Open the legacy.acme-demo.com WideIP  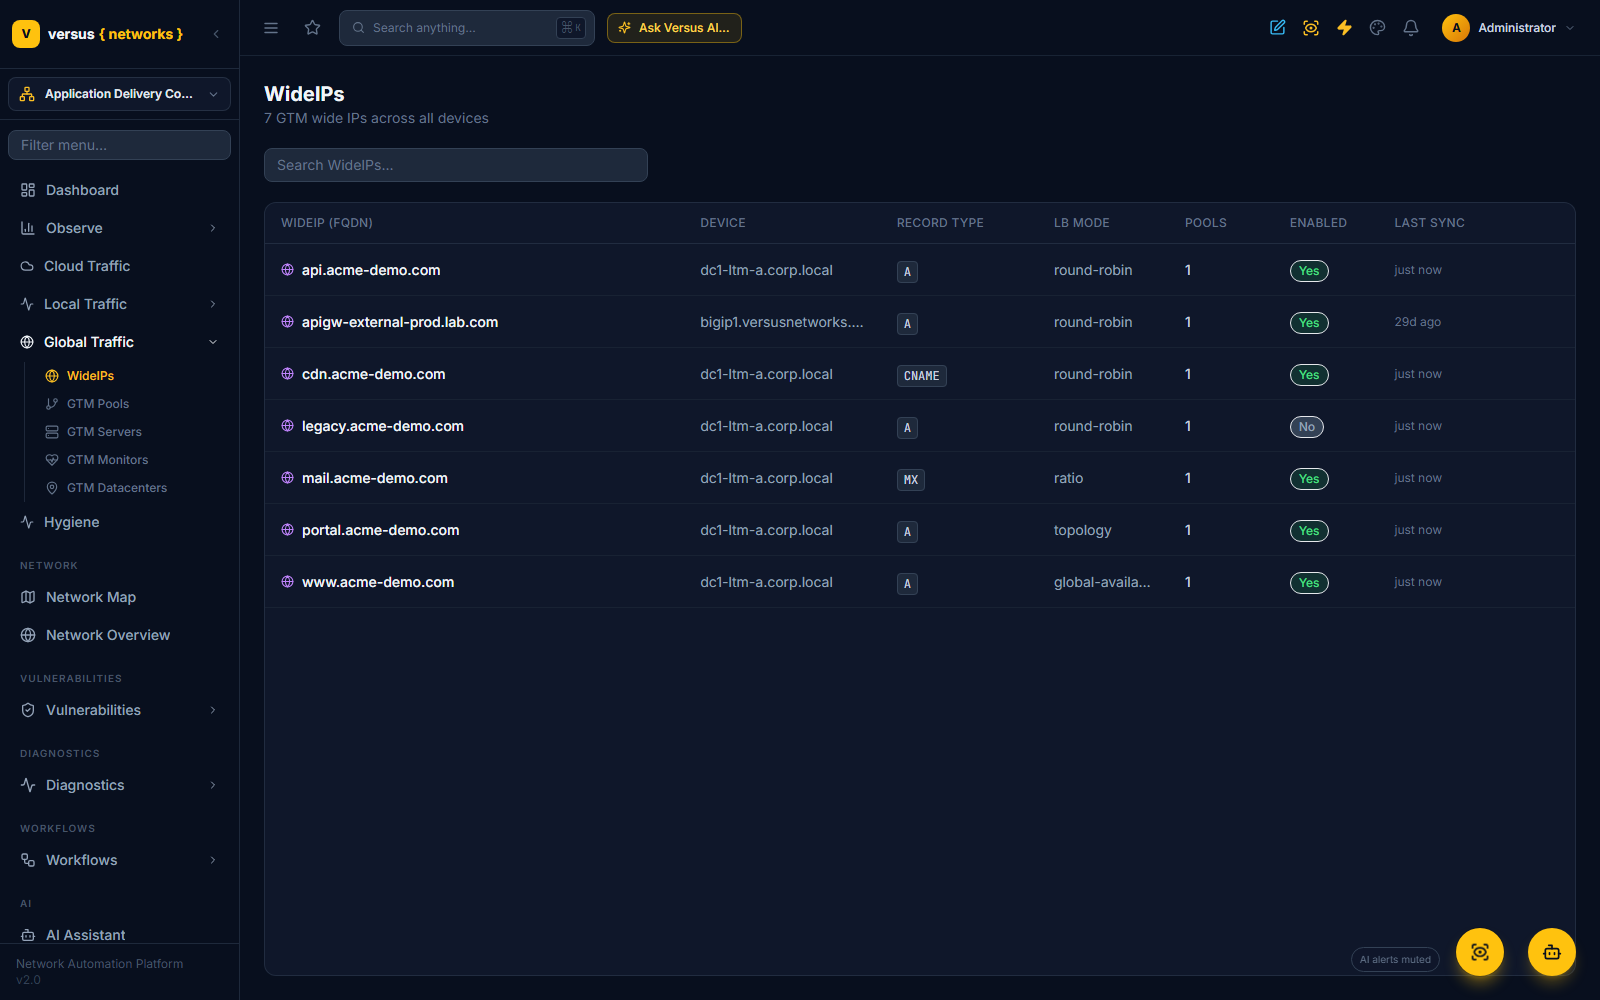[383, 426]
